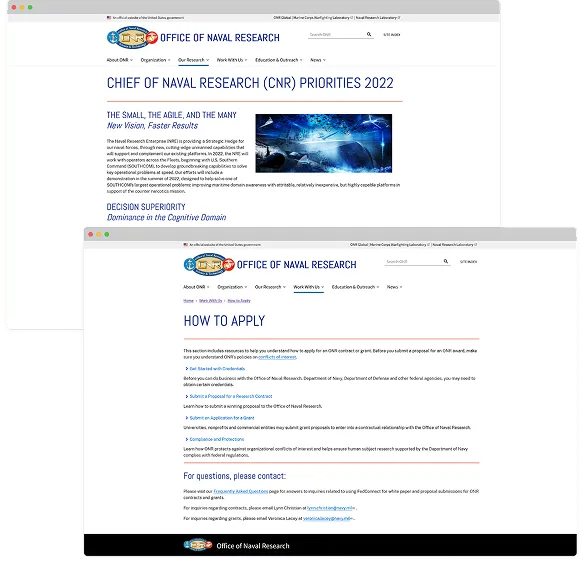
Task: Expand Our Research menu in the How To Apply window
Action: pyautogui.click(x=270, y=287)
